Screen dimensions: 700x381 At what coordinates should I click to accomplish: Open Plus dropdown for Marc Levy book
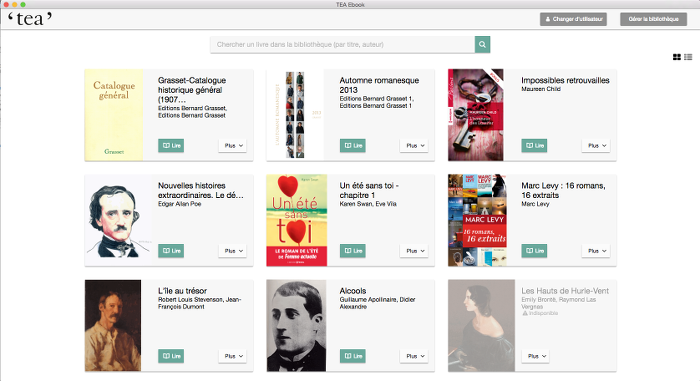596,251
